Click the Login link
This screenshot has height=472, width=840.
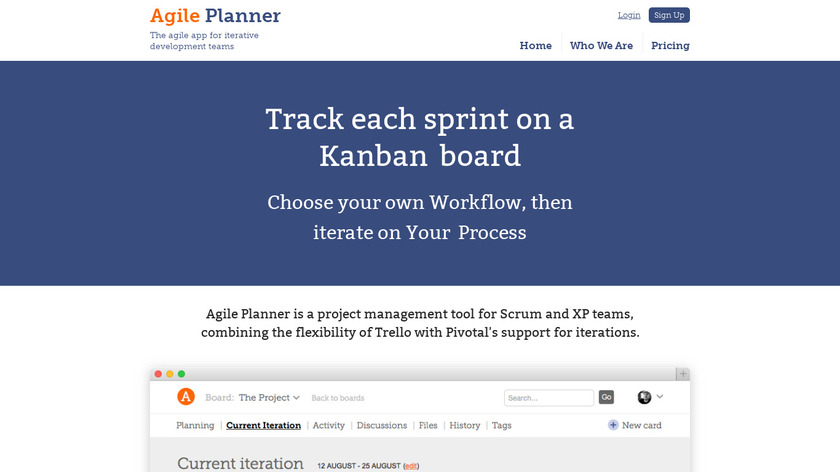[629, 15]
